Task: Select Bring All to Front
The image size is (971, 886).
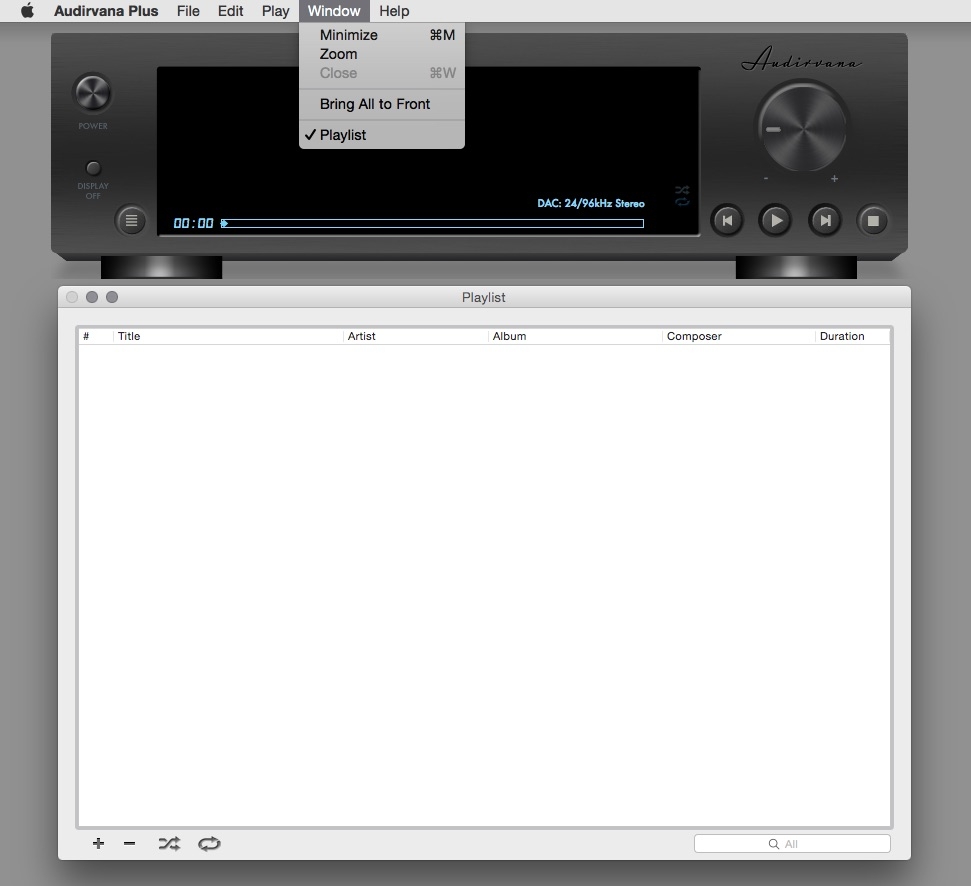Action: click(x=381, y=104)
